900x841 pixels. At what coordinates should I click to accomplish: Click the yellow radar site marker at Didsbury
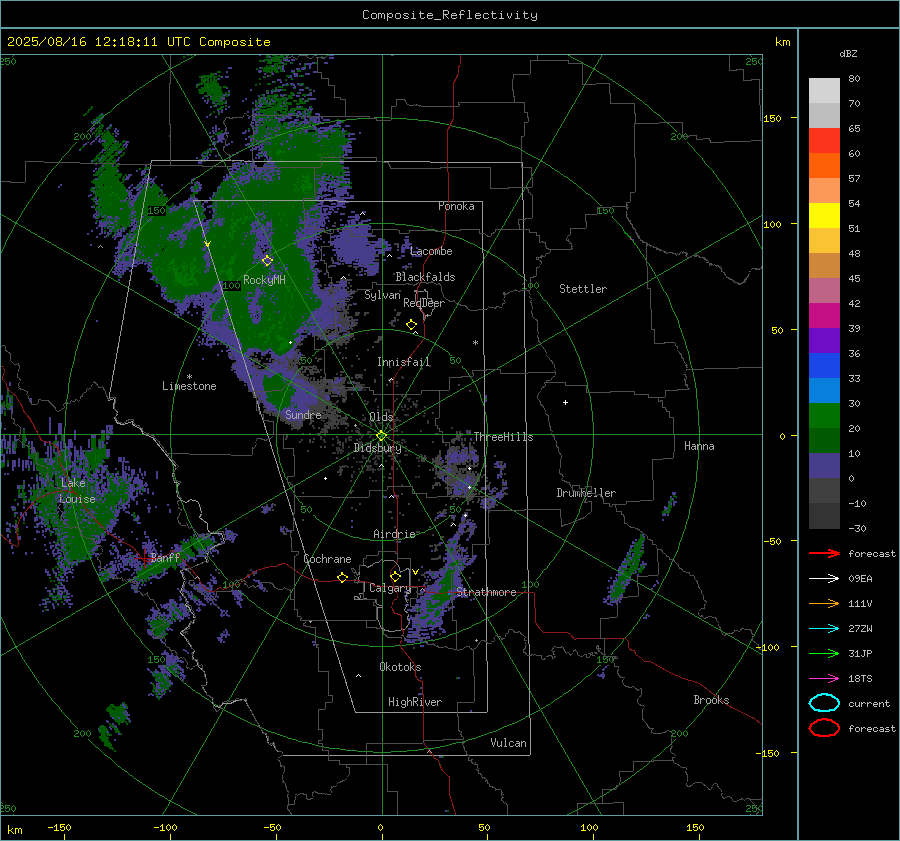pyautogui.click(x=381, y=436)
